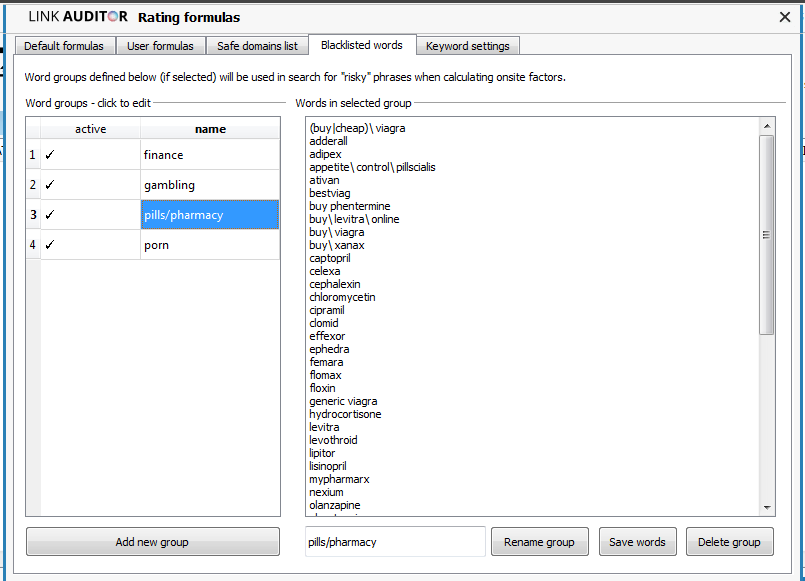
Task: Select the pills/pharmacy word group
Action: pyautogui.click(x=210, y=215)
